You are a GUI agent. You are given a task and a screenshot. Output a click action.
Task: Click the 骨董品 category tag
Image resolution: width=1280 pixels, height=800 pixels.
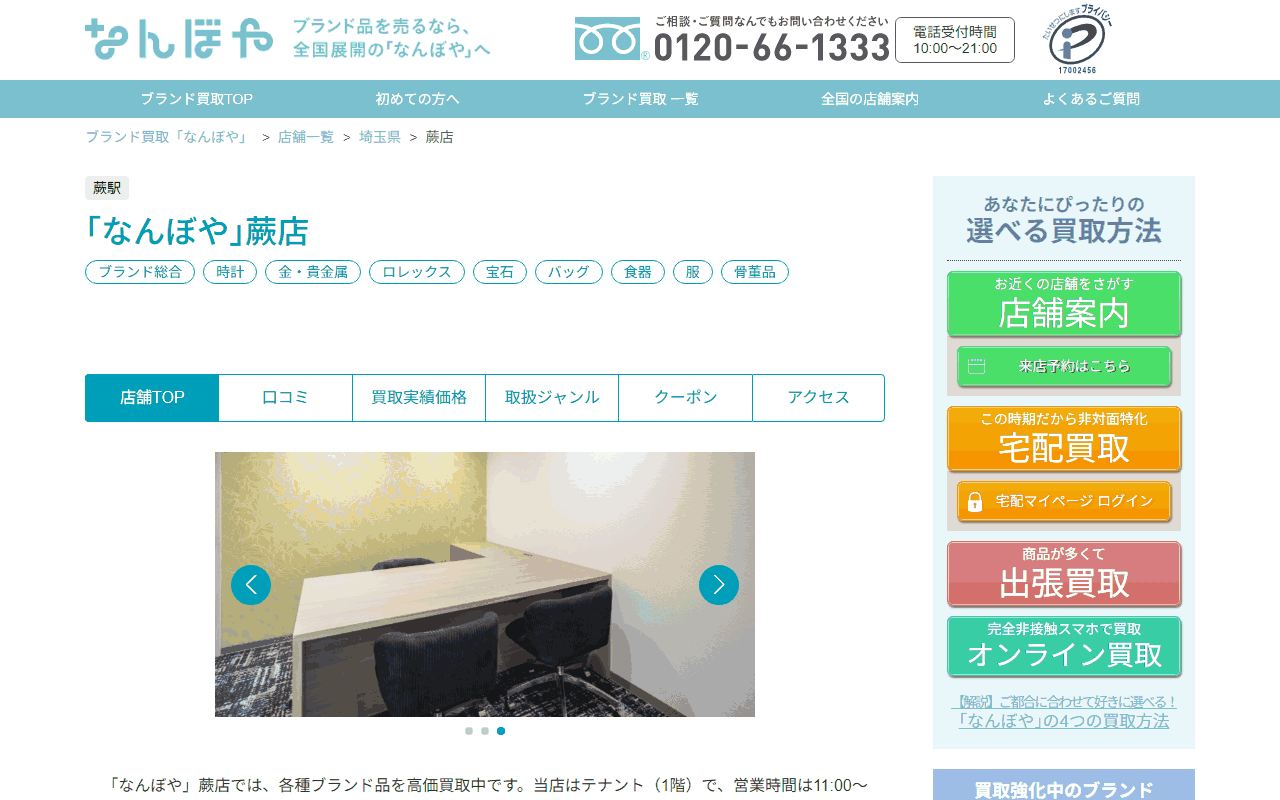755,272
